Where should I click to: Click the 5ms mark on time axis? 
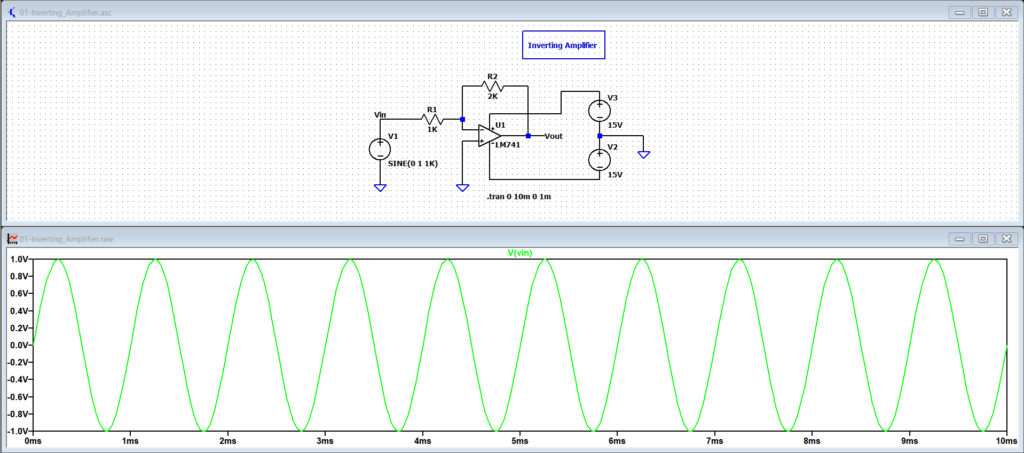(x=519, y=440)
